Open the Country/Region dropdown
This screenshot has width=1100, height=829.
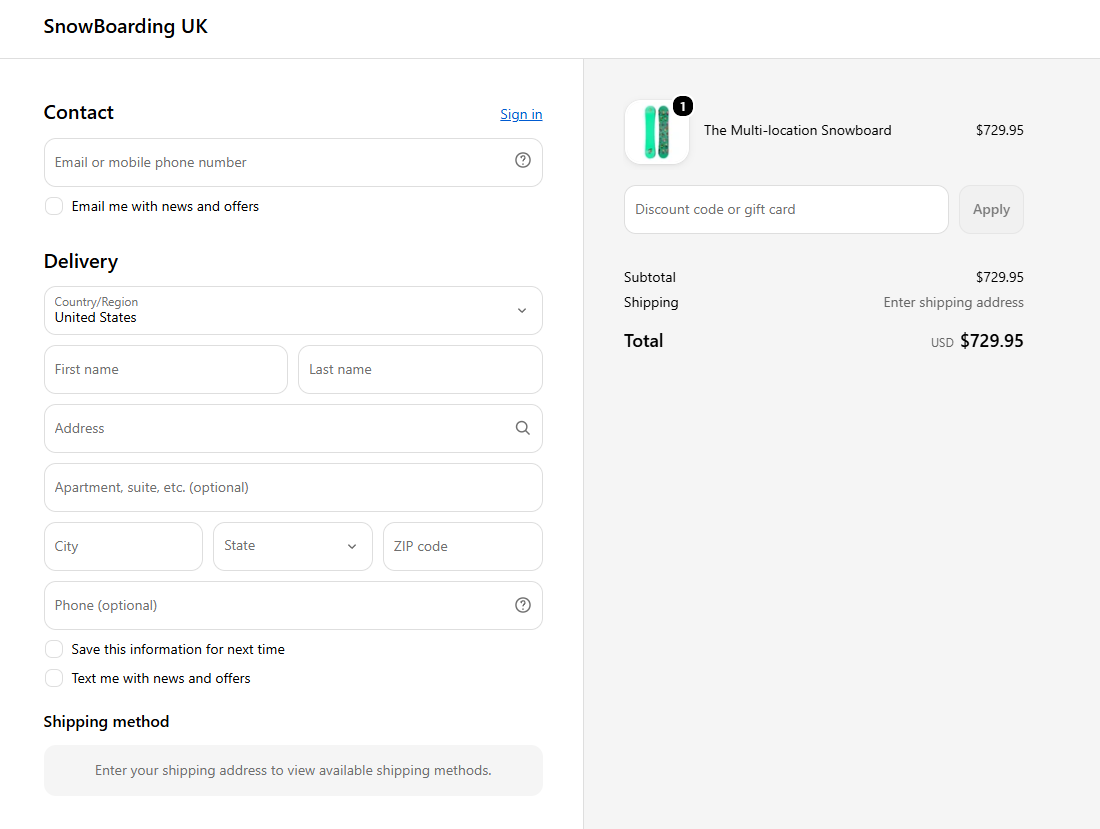coord(293,310)
